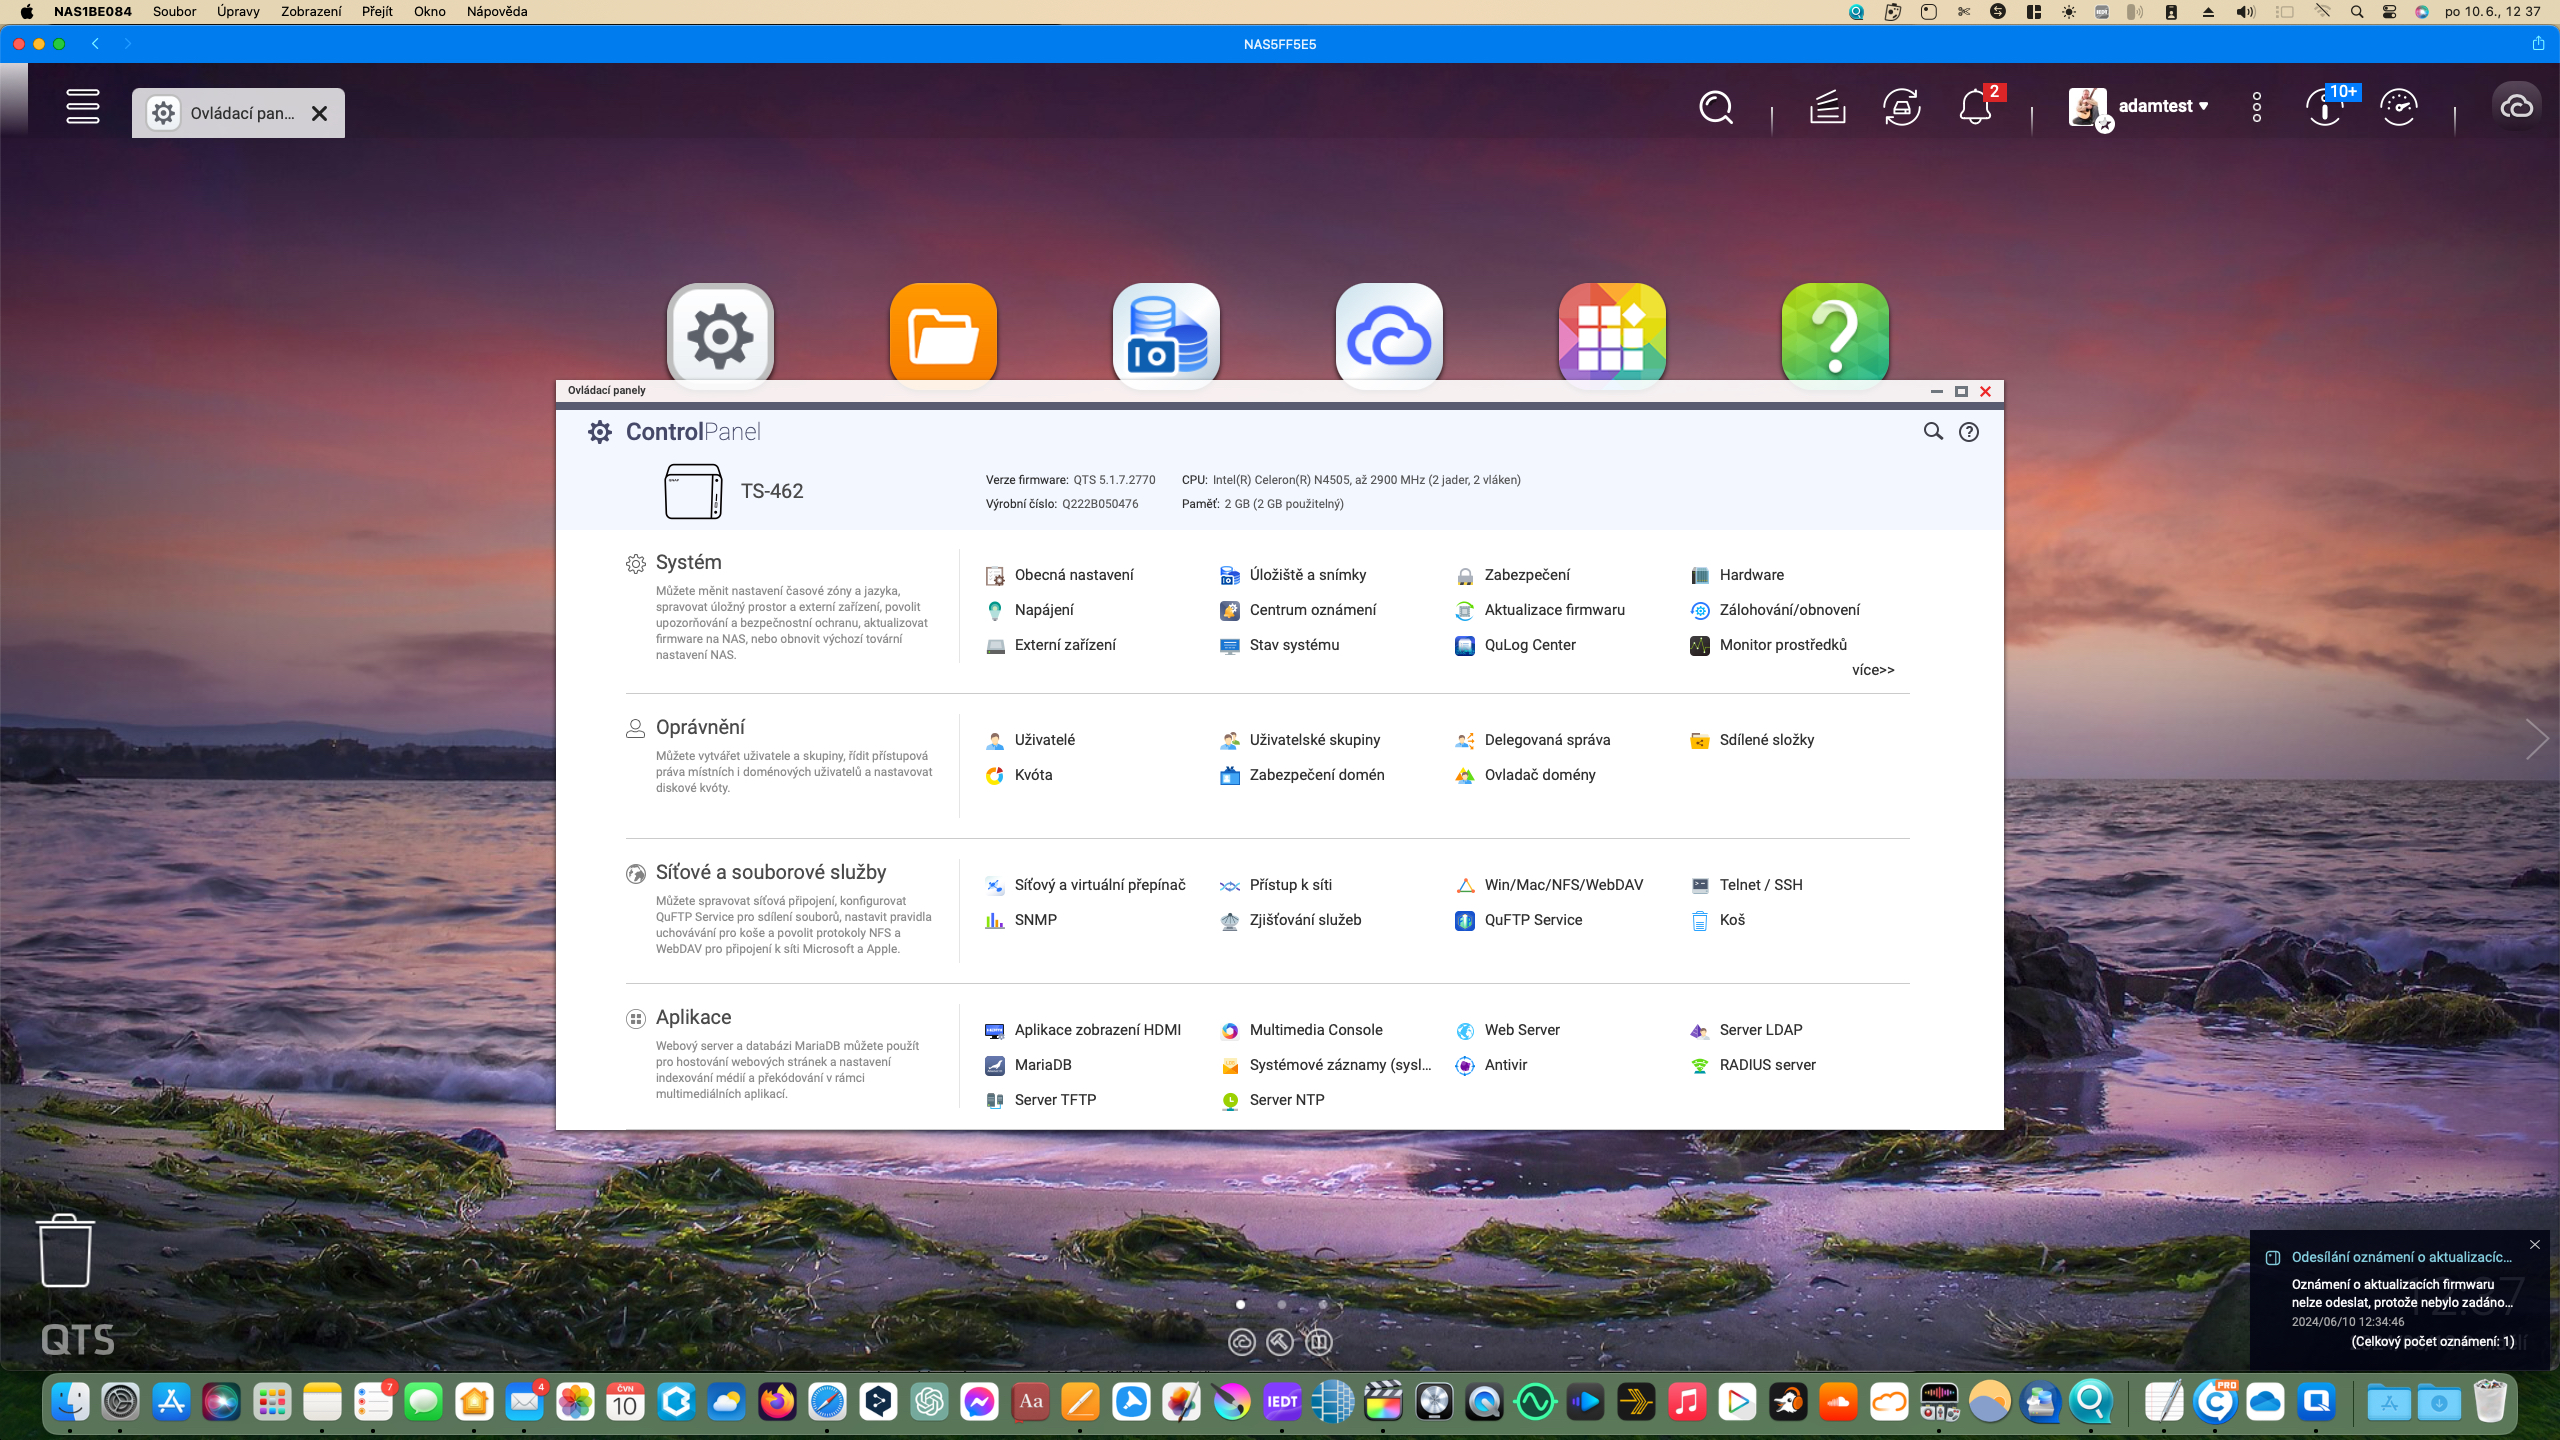This screenshot has height=1440, width=2560.
Task: Switch to the second desktop page dot
Action: point(1282,1304)
